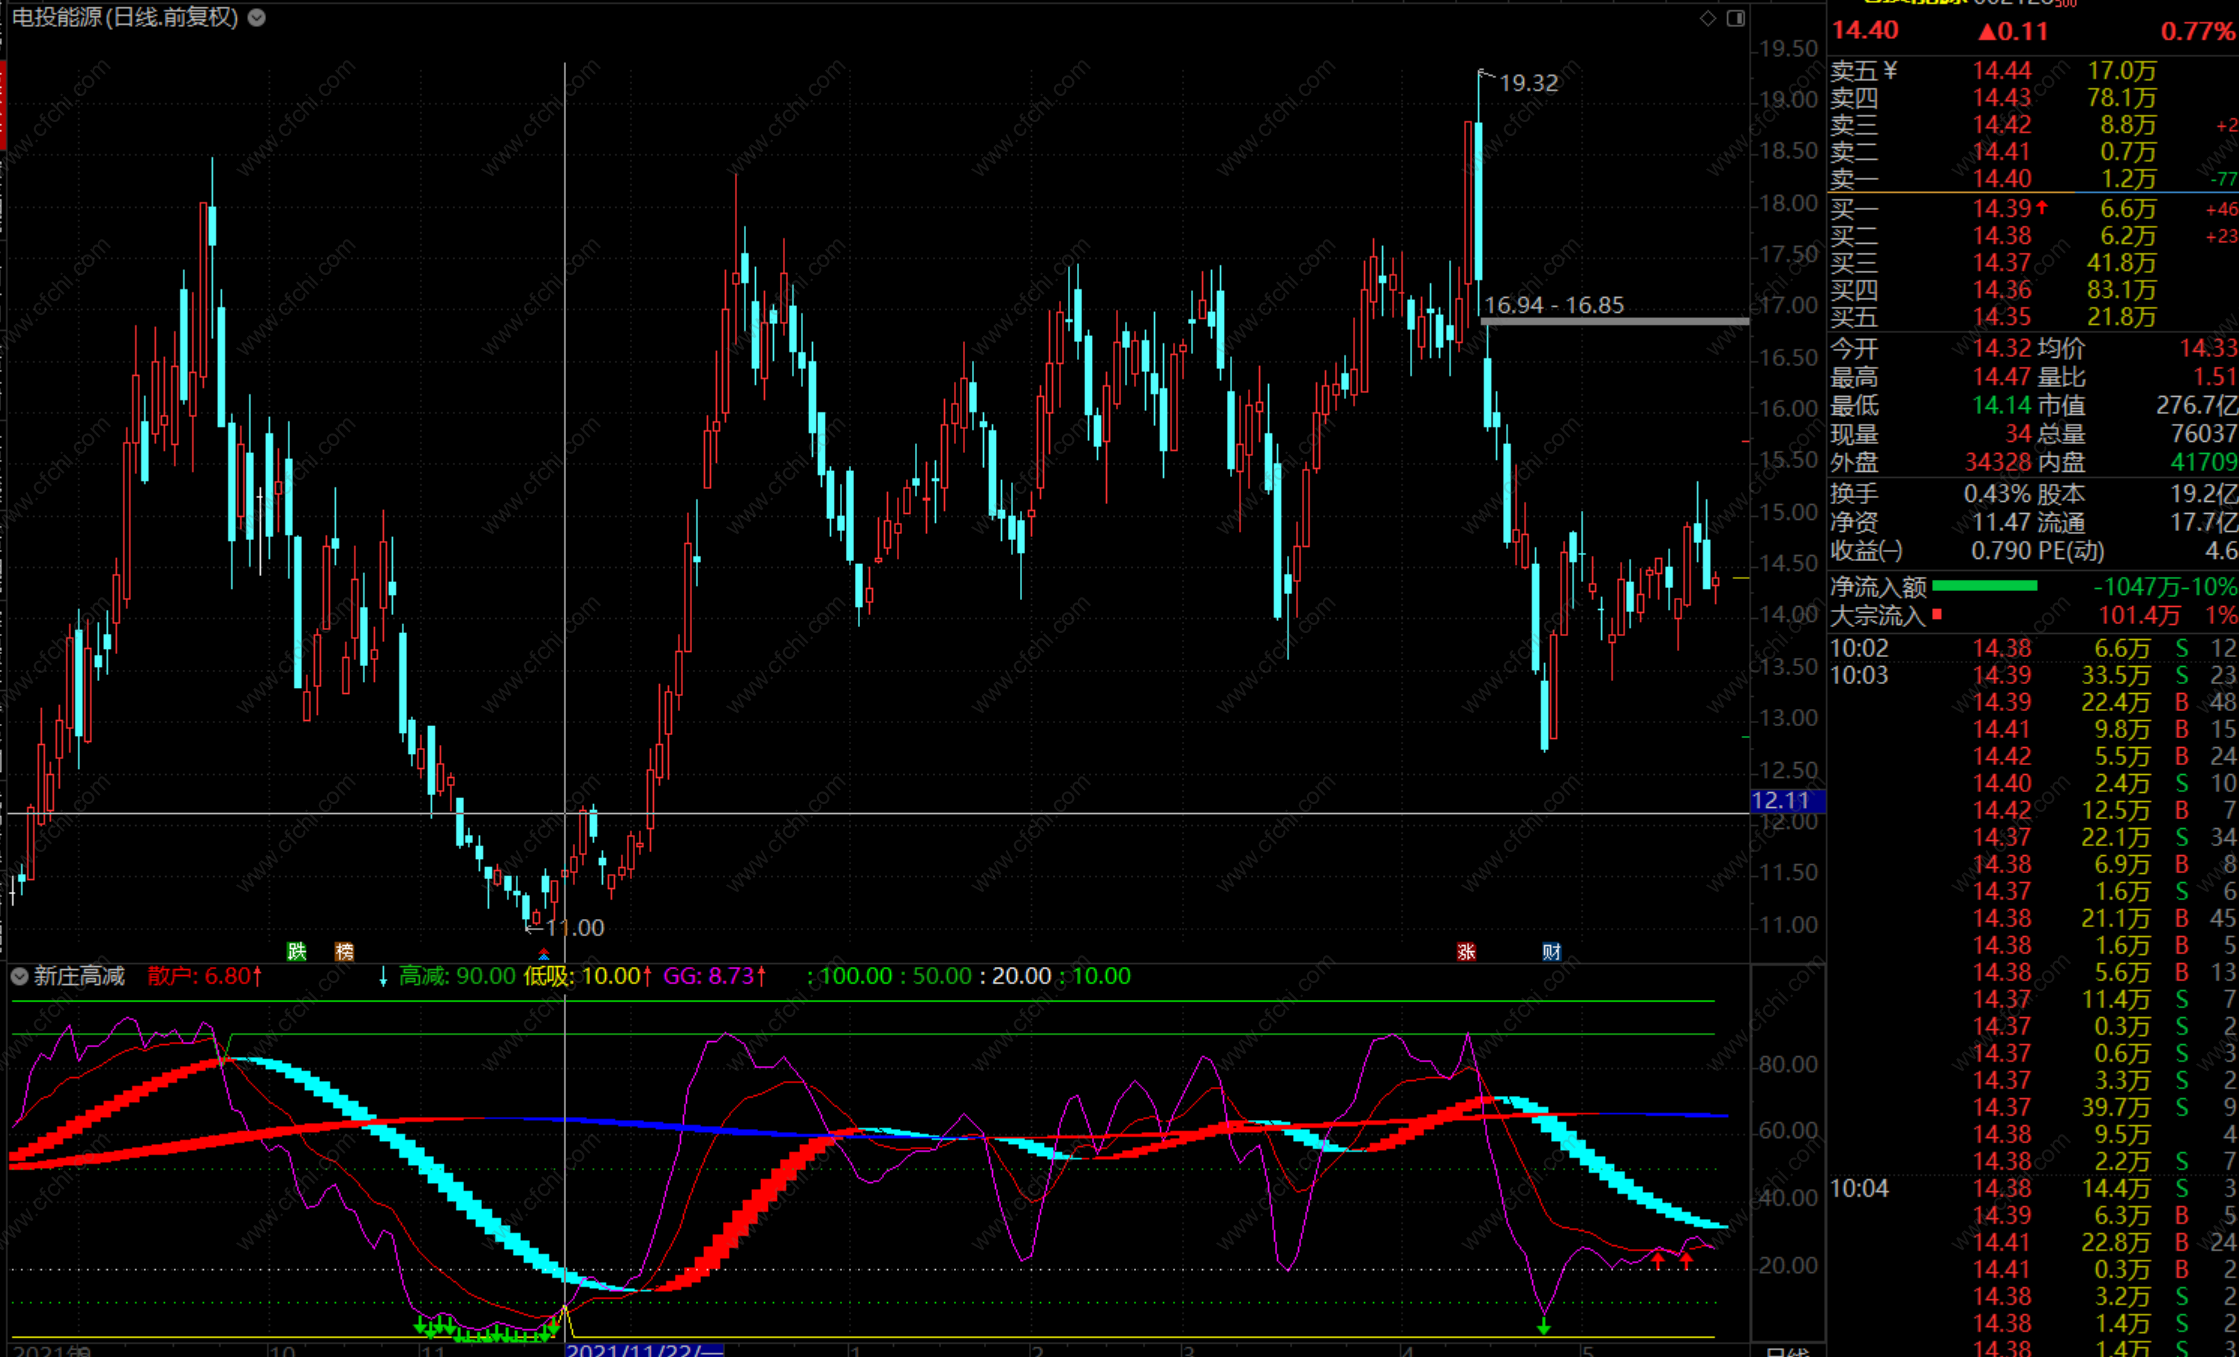Click the 高减 indicator value label
The image size is (2239, 1357).
coord(457,976)
